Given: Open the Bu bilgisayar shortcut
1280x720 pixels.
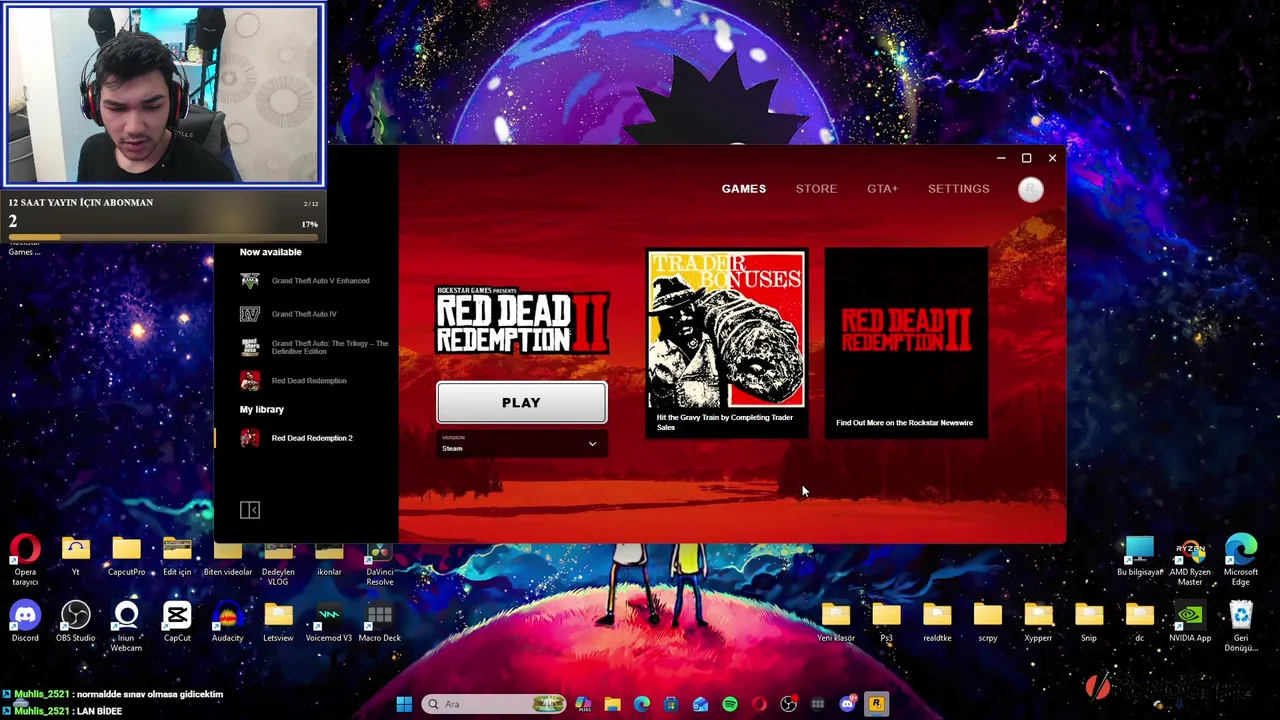Looking at the screenshot, I should point(1139,557).
